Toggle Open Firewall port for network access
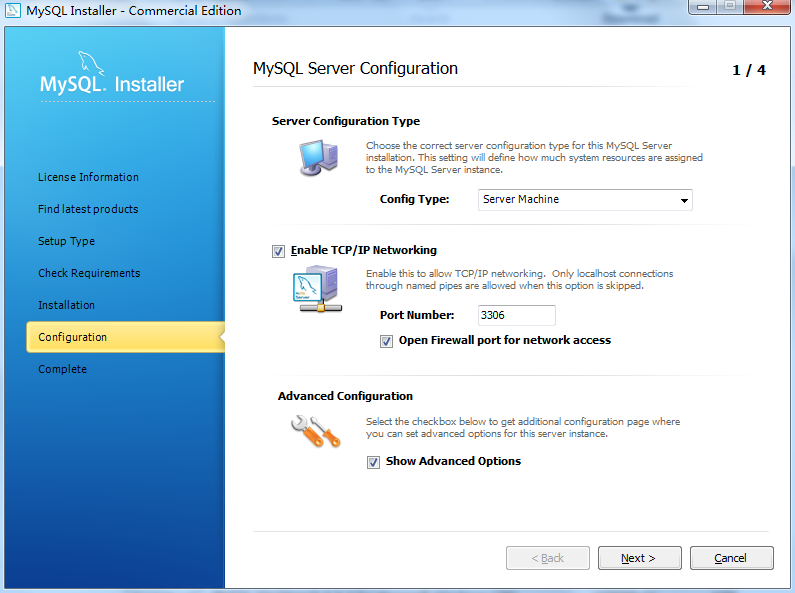 [x=386, y=341]
